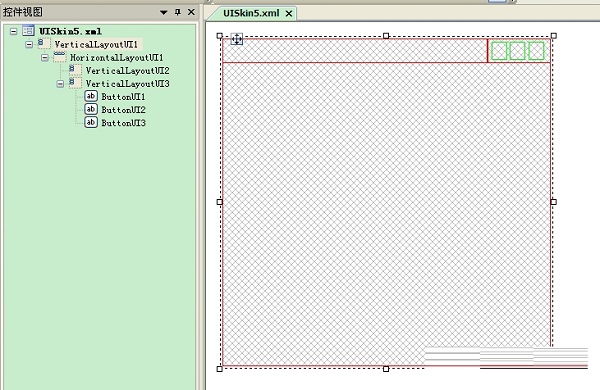This screenshot has width=600, height=390.
Task: Select the second green button on canvas
Action: point(517,51)
